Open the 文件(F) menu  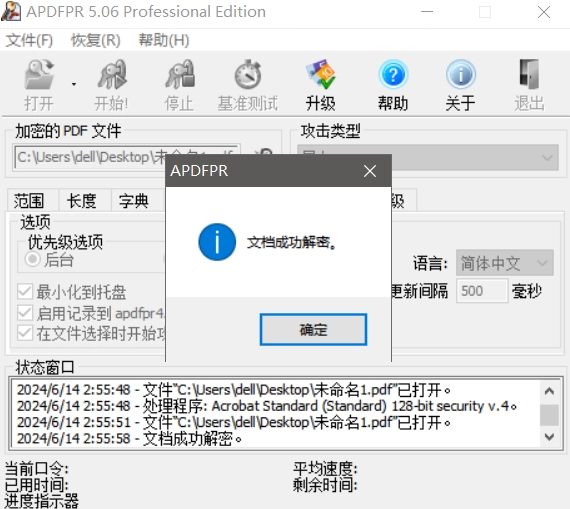pyautogui.click(x=29, y=40)
